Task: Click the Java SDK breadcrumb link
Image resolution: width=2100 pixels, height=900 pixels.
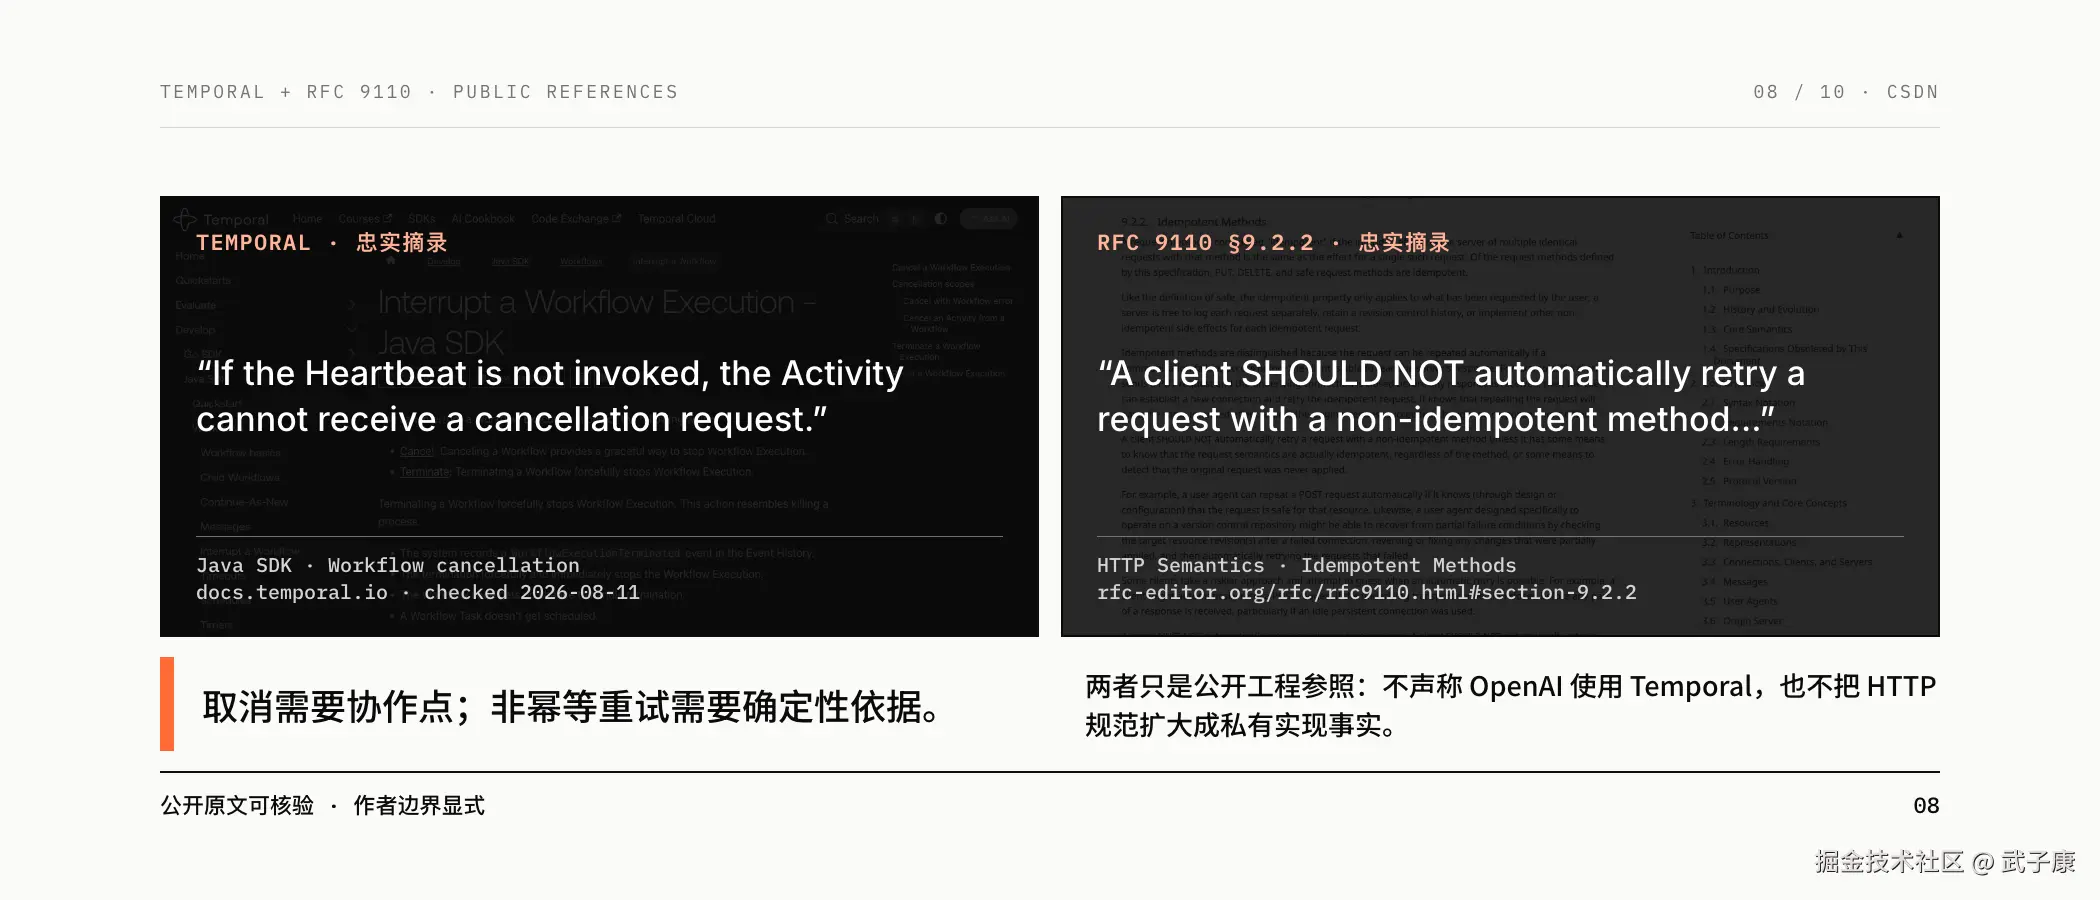Action: (510, 261)
